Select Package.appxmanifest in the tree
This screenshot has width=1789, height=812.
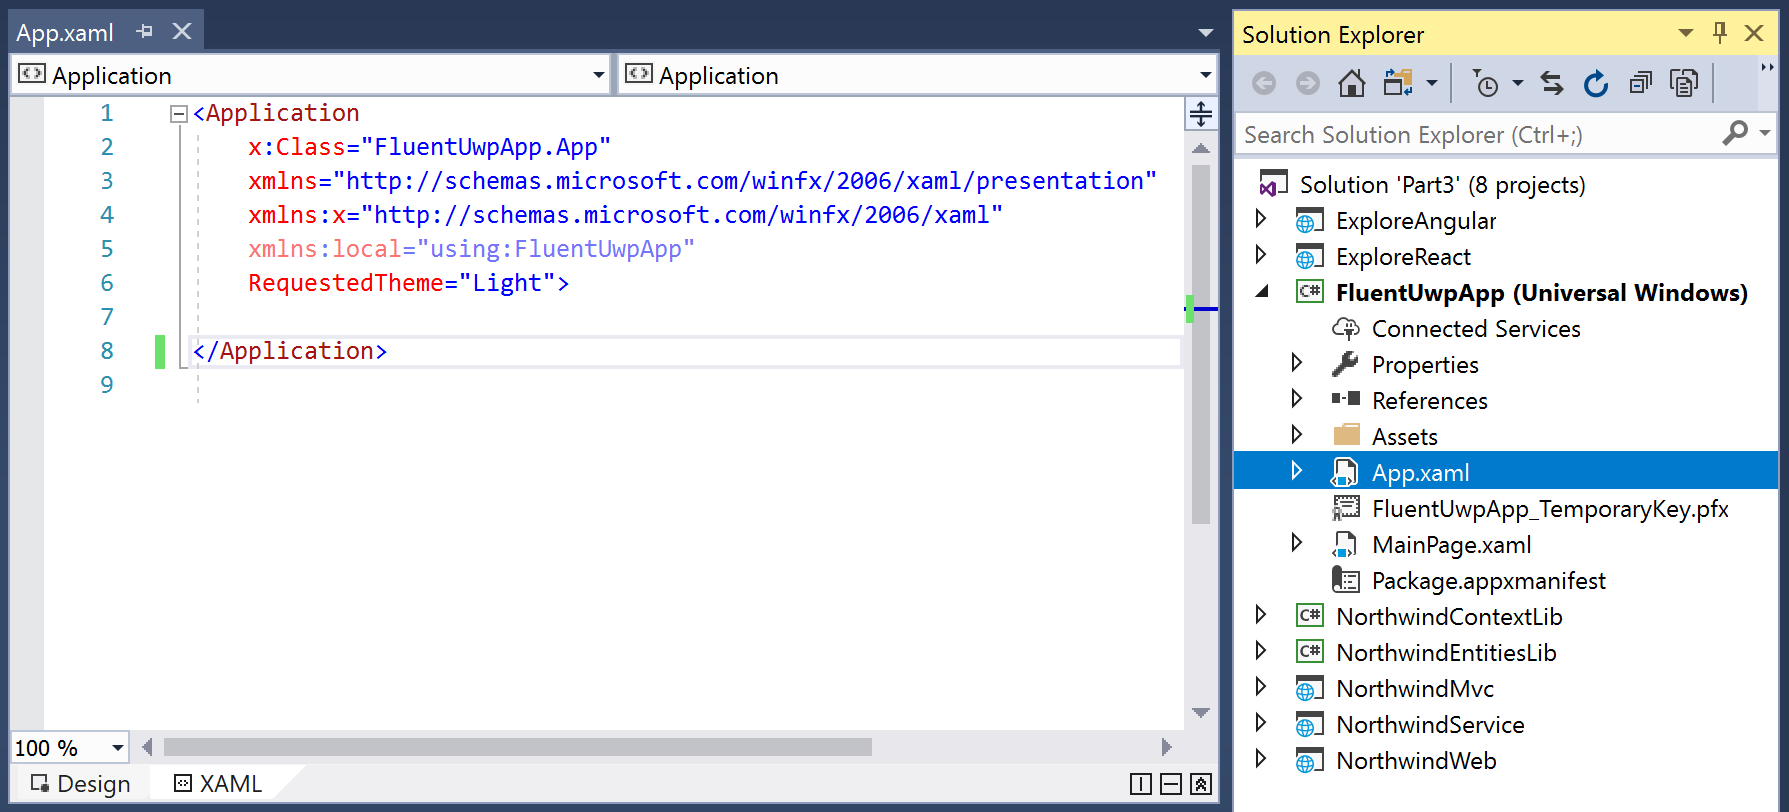coord(1488,581)
